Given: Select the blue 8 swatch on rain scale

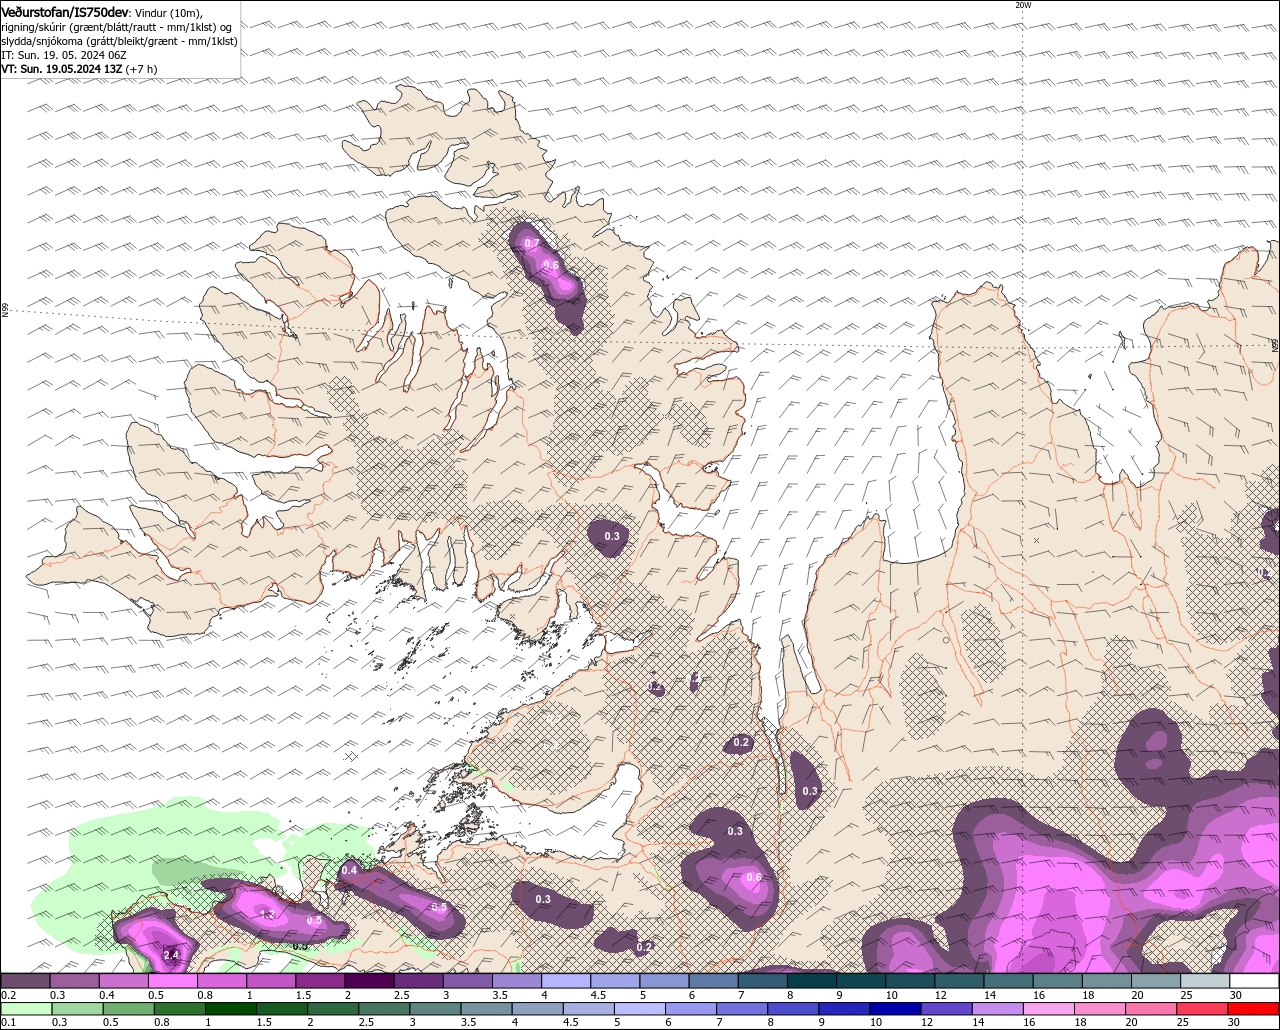Looking at the screenshot, I should click(x=793, y=1008).
